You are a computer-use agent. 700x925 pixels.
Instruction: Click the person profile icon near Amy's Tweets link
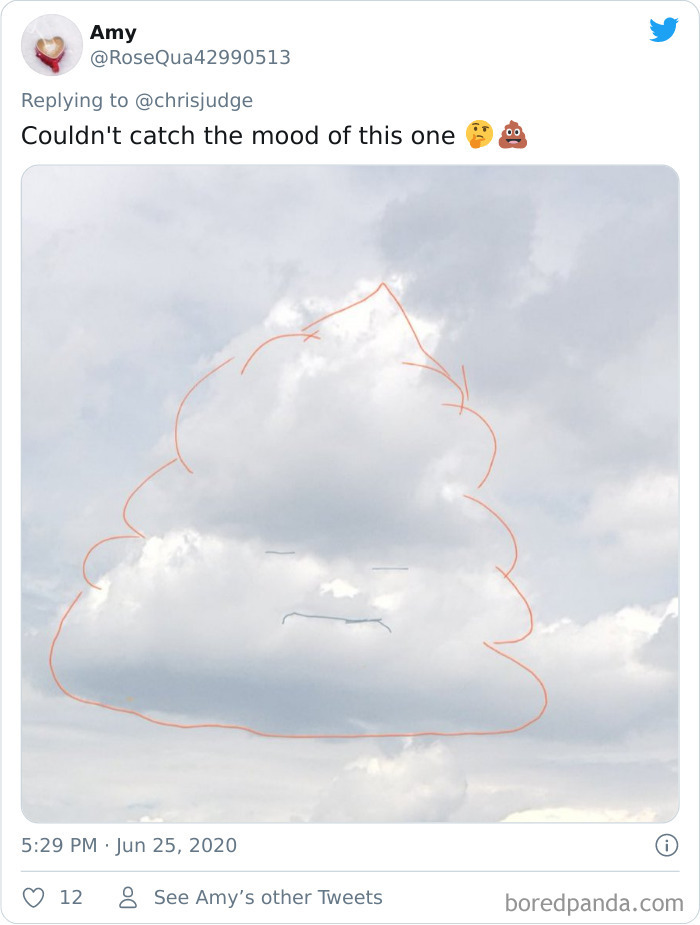[126, 898]
